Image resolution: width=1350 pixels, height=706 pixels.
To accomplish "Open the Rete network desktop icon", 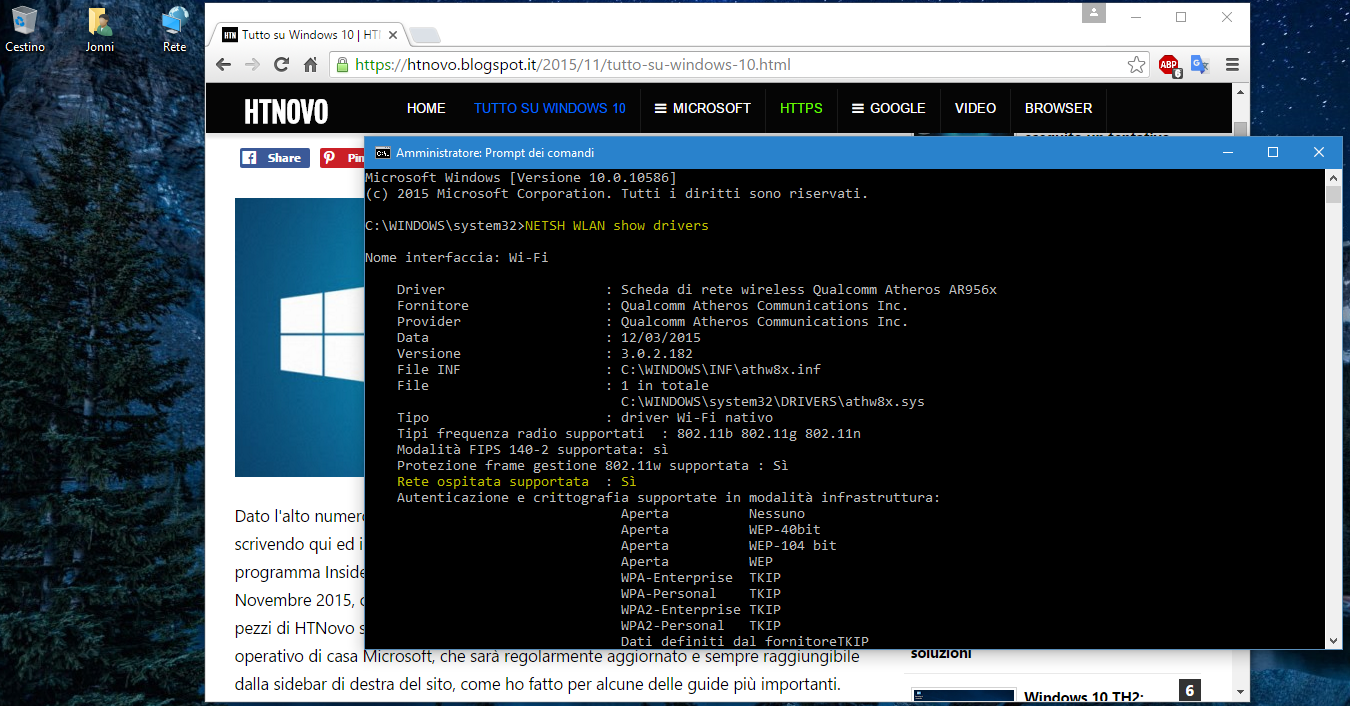I will [174, 29].
